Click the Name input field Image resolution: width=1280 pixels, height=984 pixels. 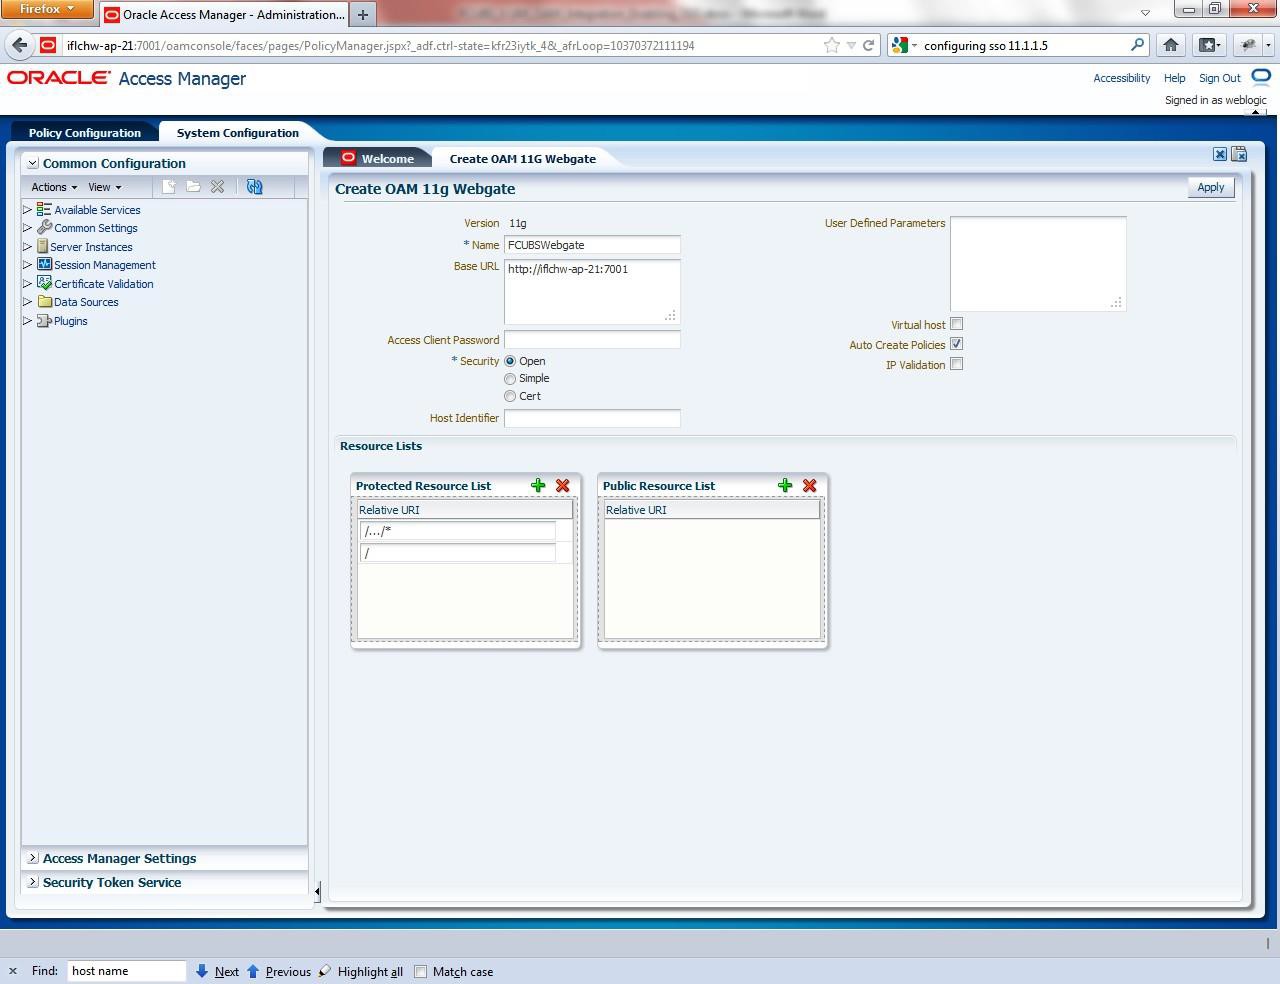(592, 245)
